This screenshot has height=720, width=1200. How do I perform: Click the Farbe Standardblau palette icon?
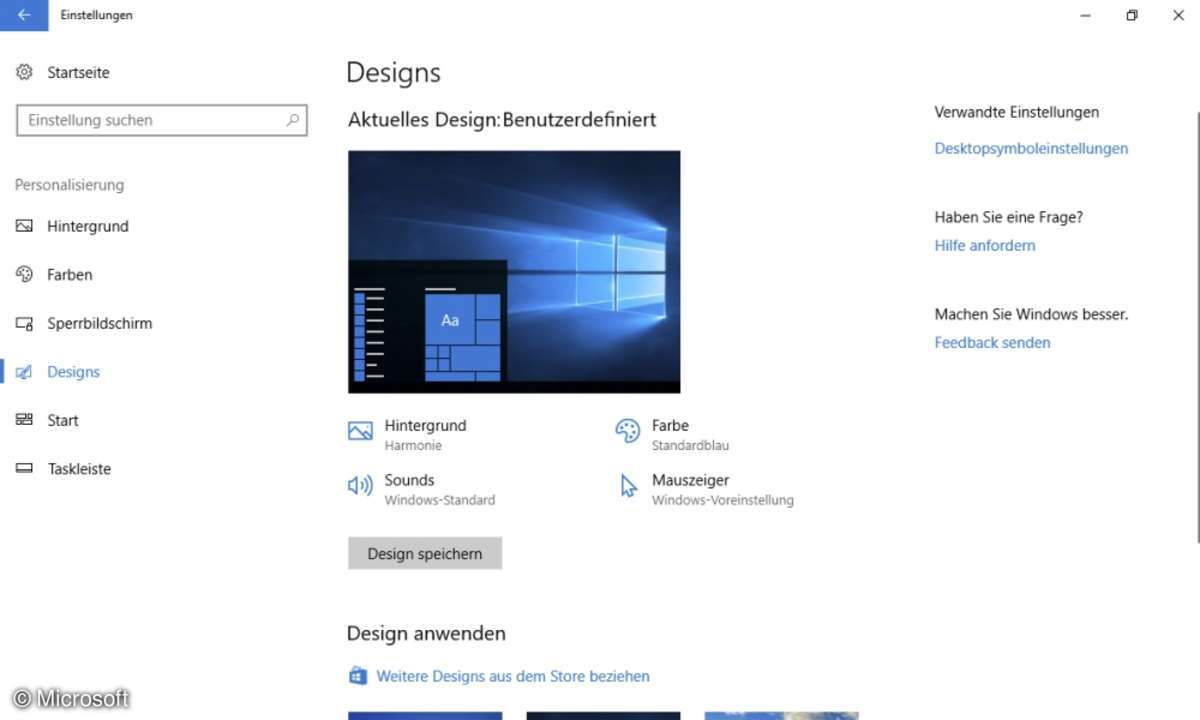(x=627, y=431)
